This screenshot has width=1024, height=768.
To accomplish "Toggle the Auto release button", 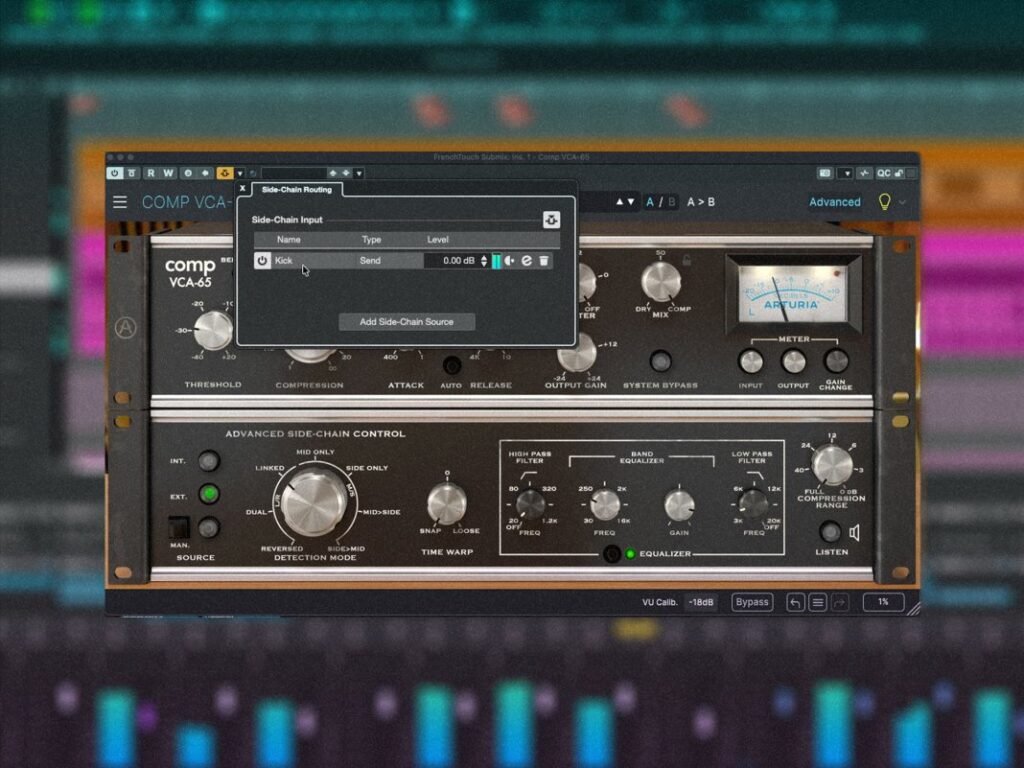I will point(451,364).
